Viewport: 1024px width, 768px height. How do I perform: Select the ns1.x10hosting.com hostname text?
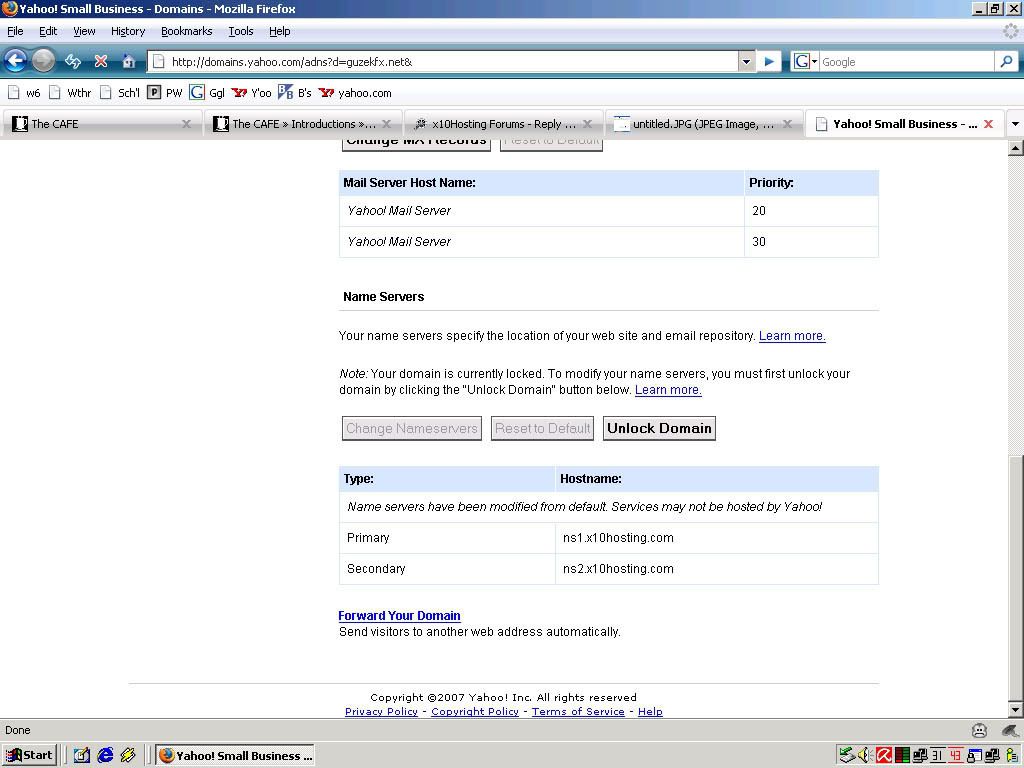(x=618, y=538)
